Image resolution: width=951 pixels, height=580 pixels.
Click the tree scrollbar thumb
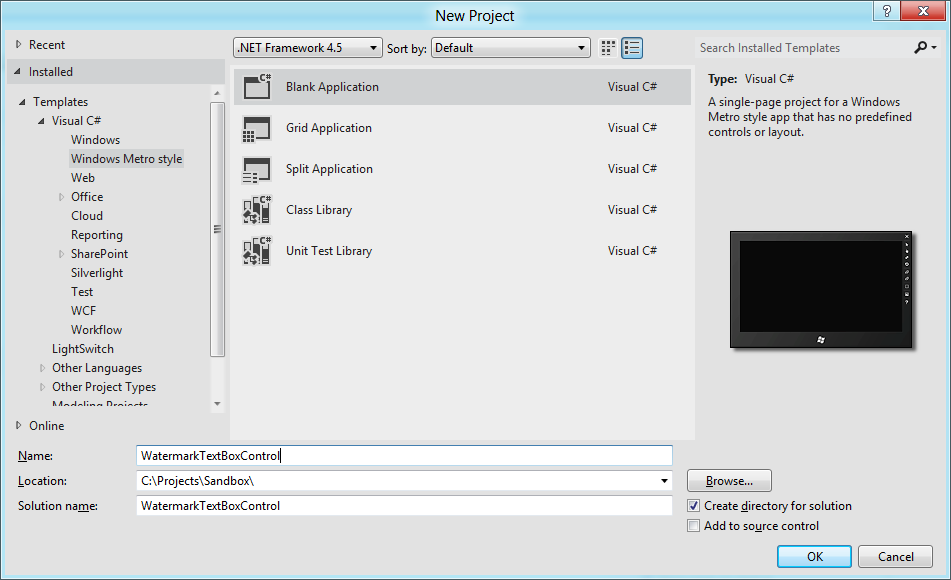point(217,229)
